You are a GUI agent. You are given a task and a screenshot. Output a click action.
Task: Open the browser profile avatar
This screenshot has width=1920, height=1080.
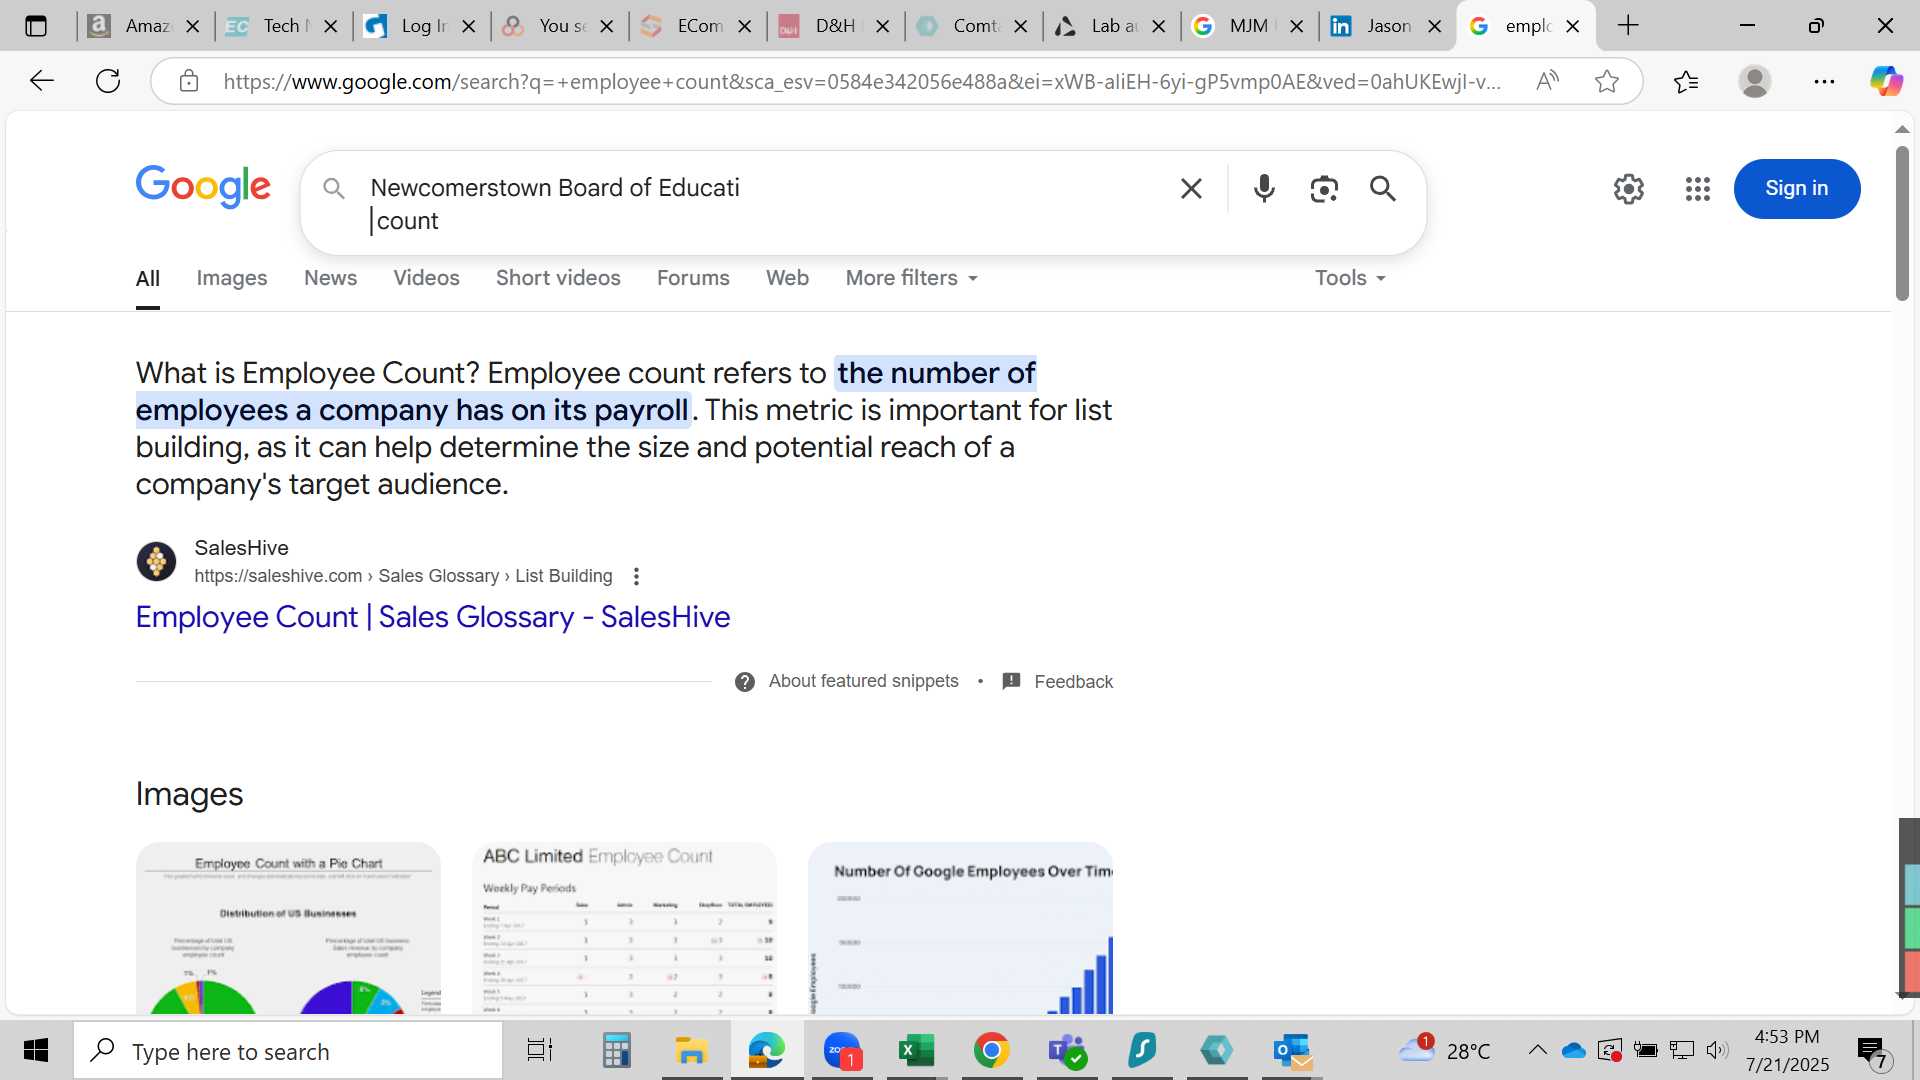pyautogui.click(x=1755, y=81)
